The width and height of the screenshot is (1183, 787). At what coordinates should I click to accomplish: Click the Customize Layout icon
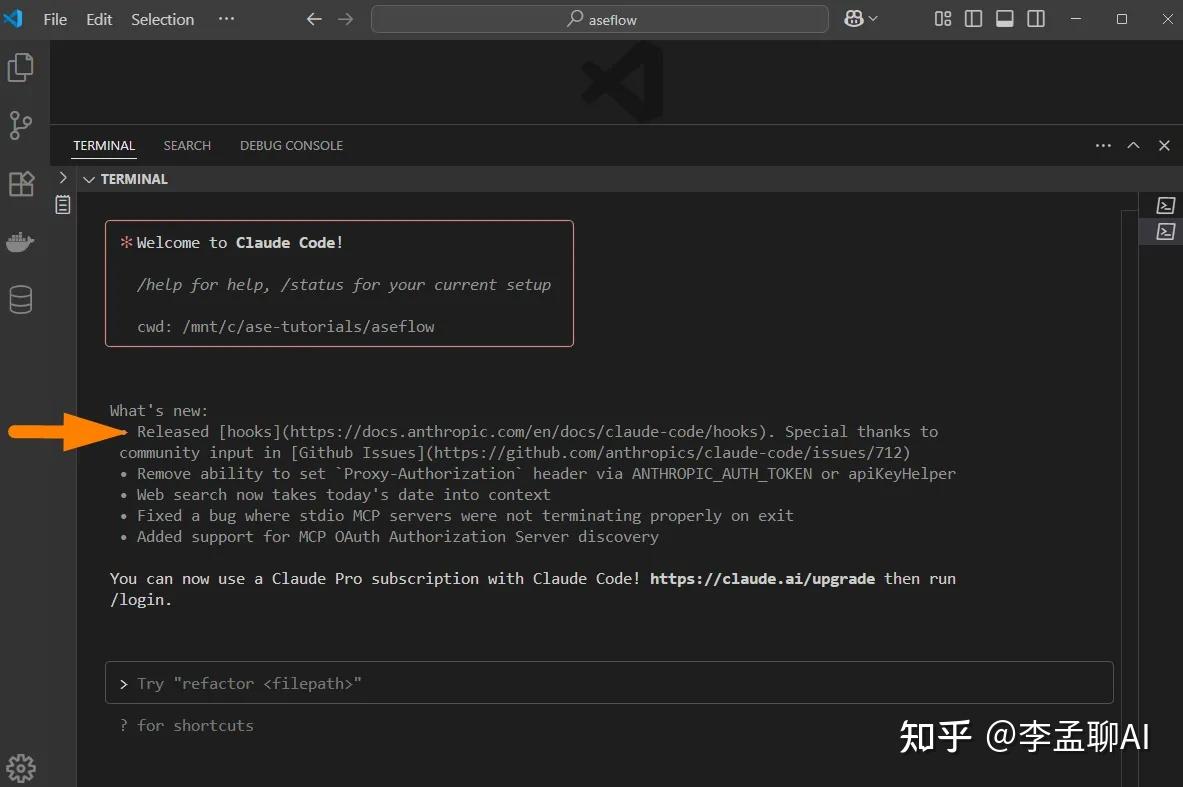[942, 18]
